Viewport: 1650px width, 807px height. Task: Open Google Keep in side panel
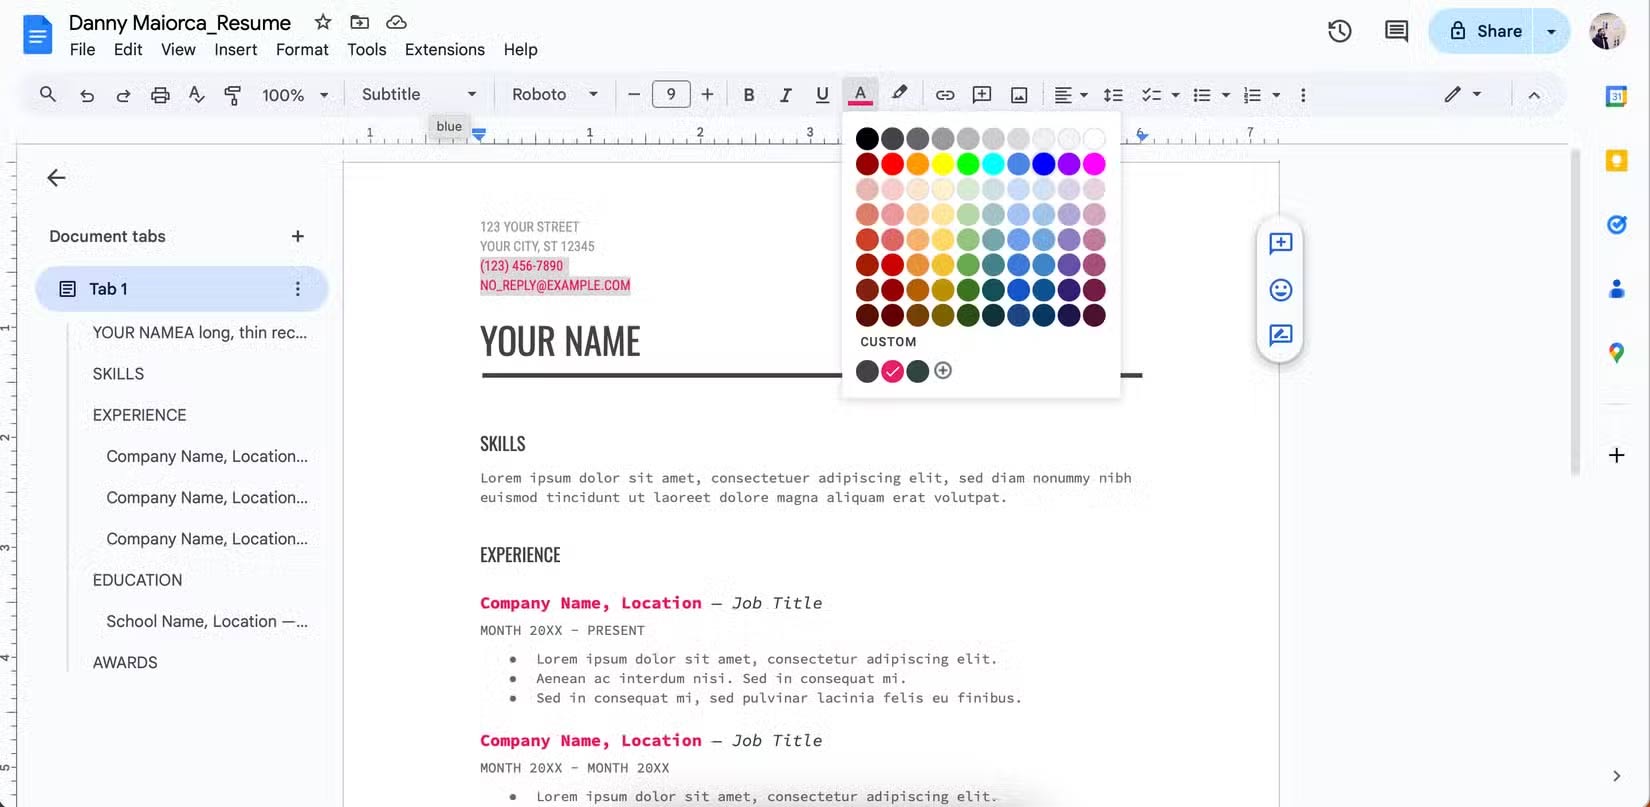point(1616,160)
